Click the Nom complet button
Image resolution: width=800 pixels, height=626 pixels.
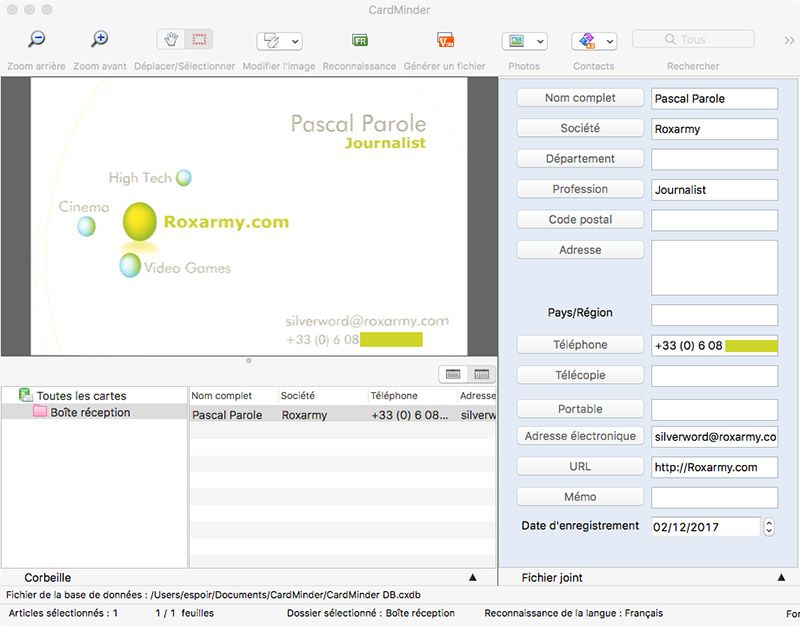[x=580, y=98]
